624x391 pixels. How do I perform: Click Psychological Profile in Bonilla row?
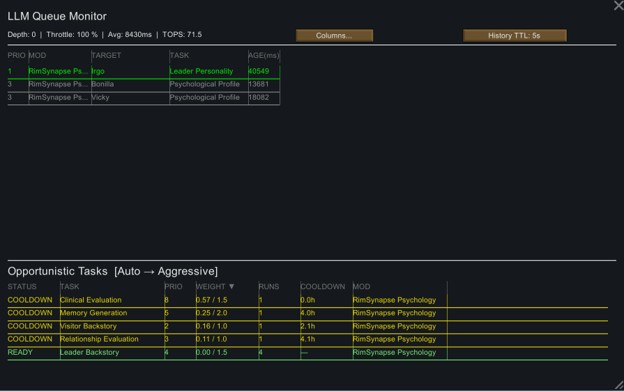click(x=205, y=84)
